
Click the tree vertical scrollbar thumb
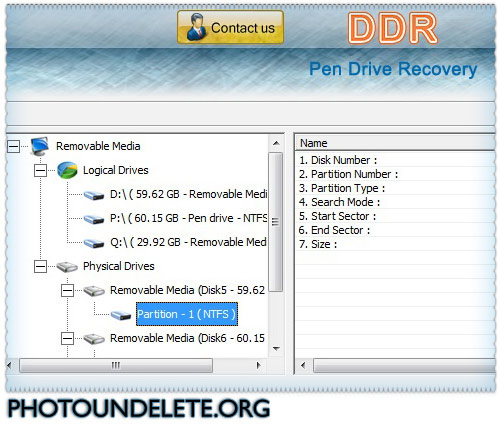(x=276, y=222)
